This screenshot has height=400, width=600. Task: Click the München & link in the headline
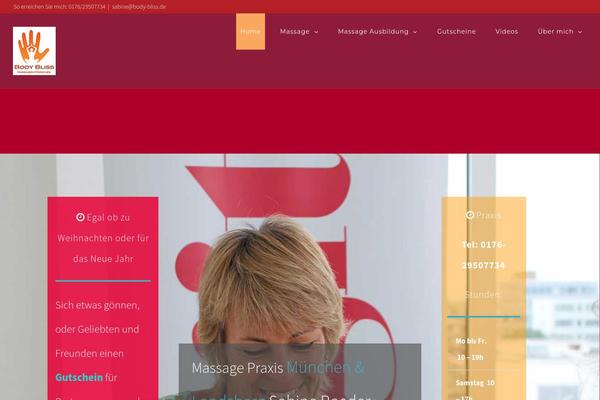point(325,367)
